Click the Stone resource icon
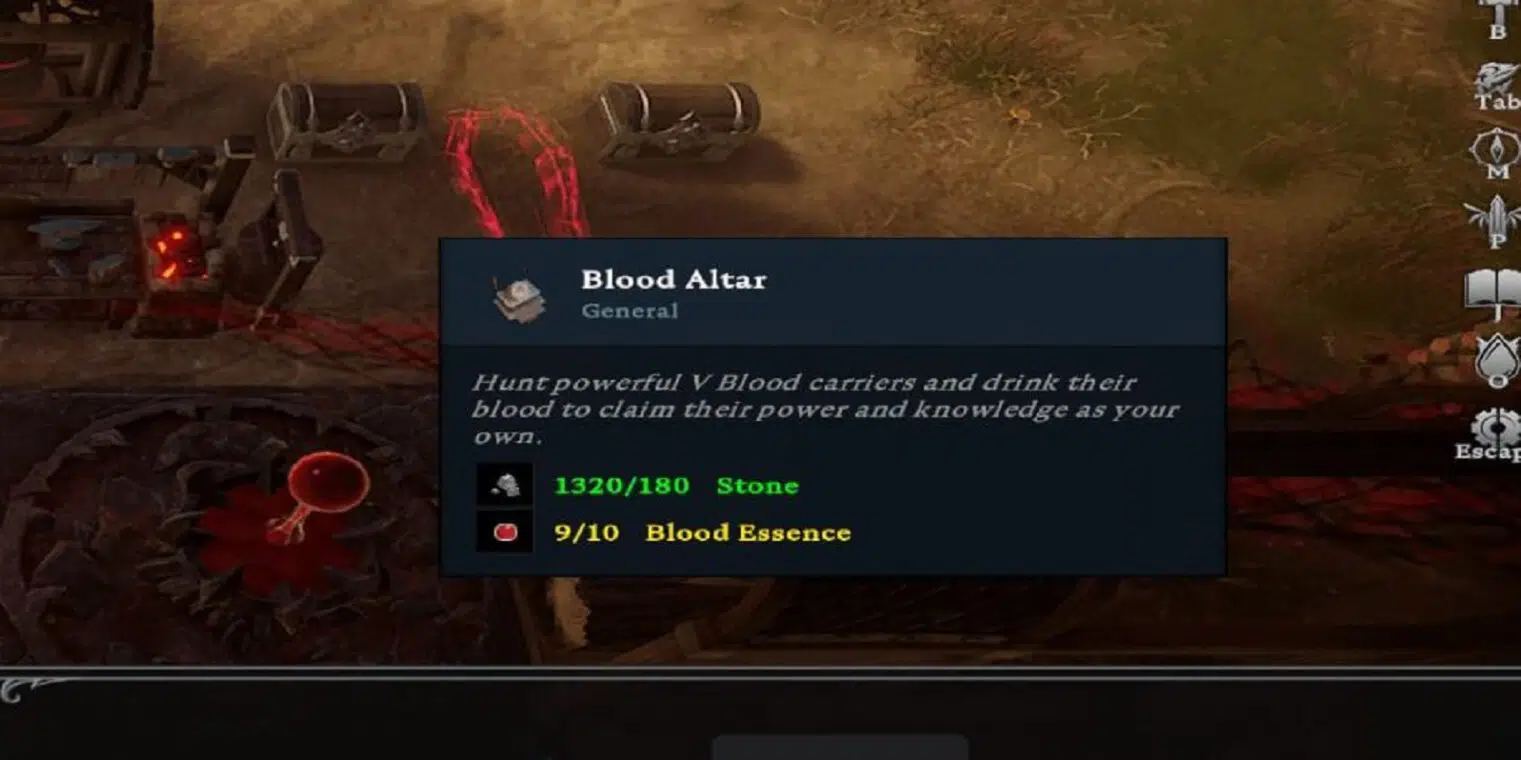 [x=504, y=485]
